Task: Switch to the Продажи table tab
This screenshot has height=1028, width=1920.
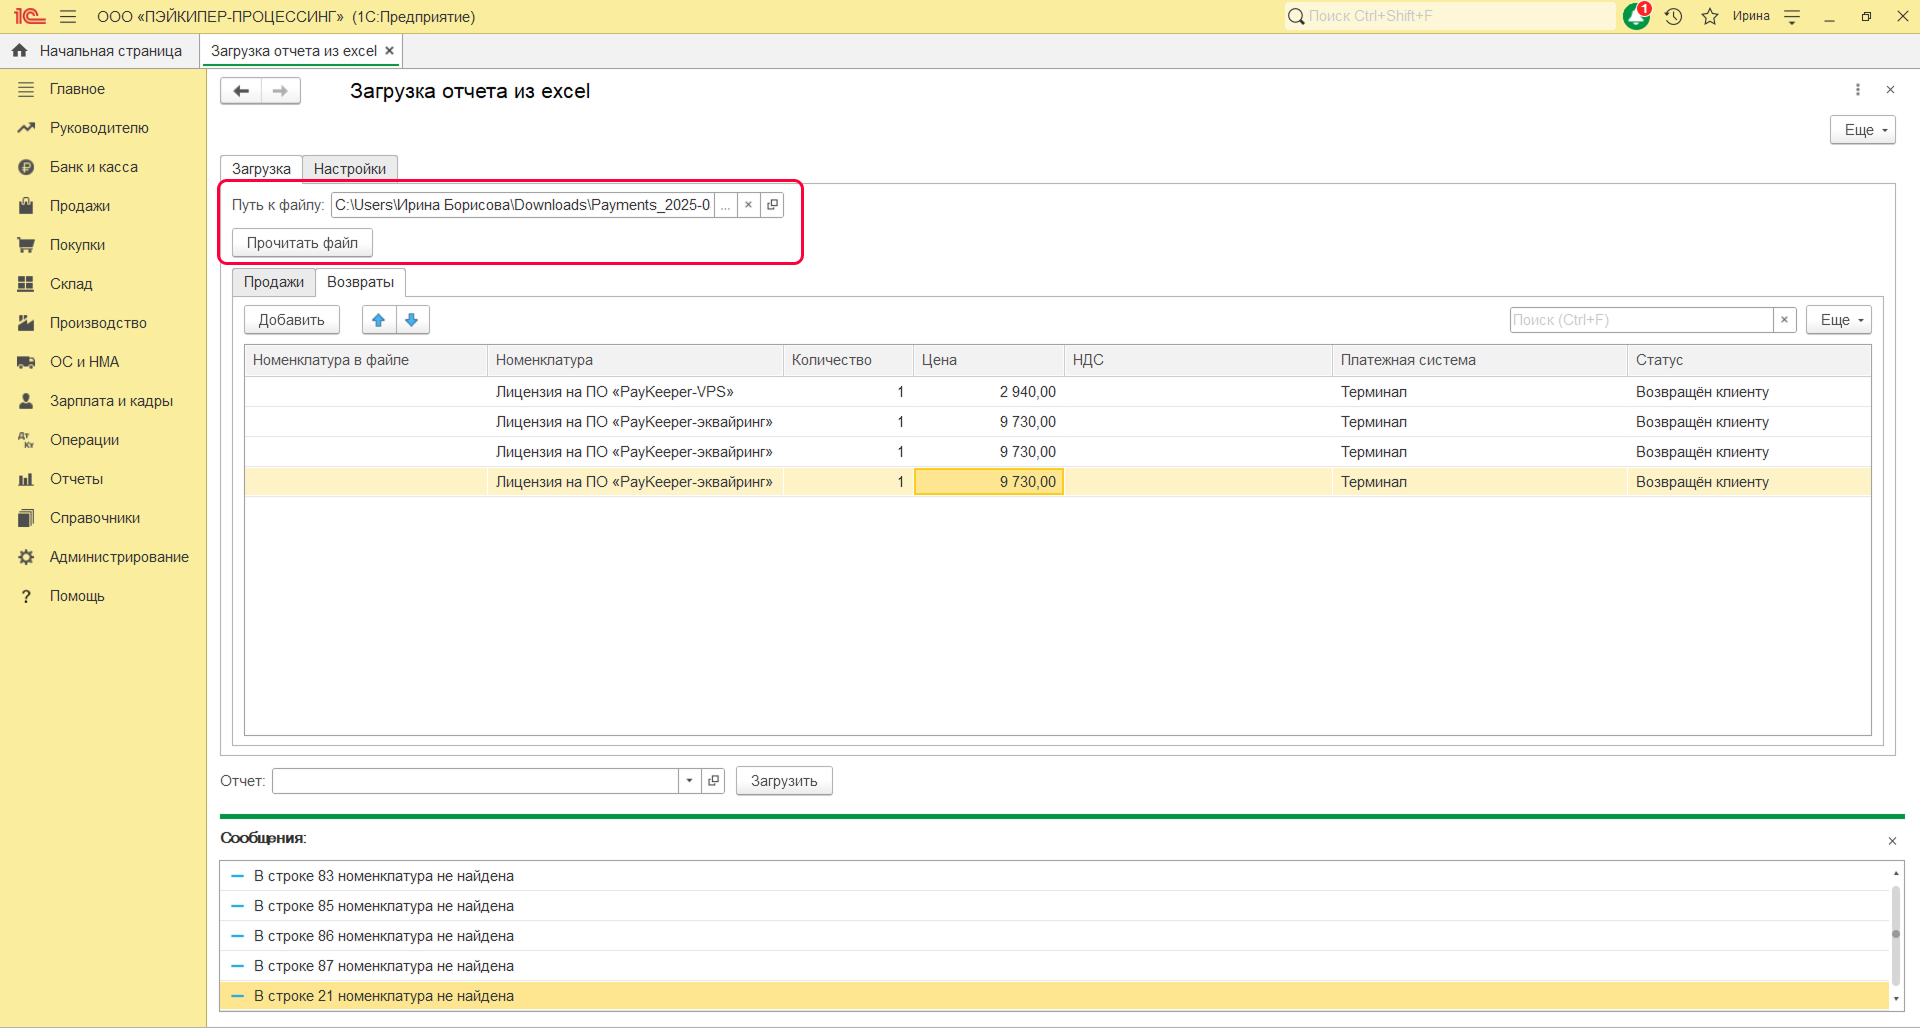Action: point(274,282)
